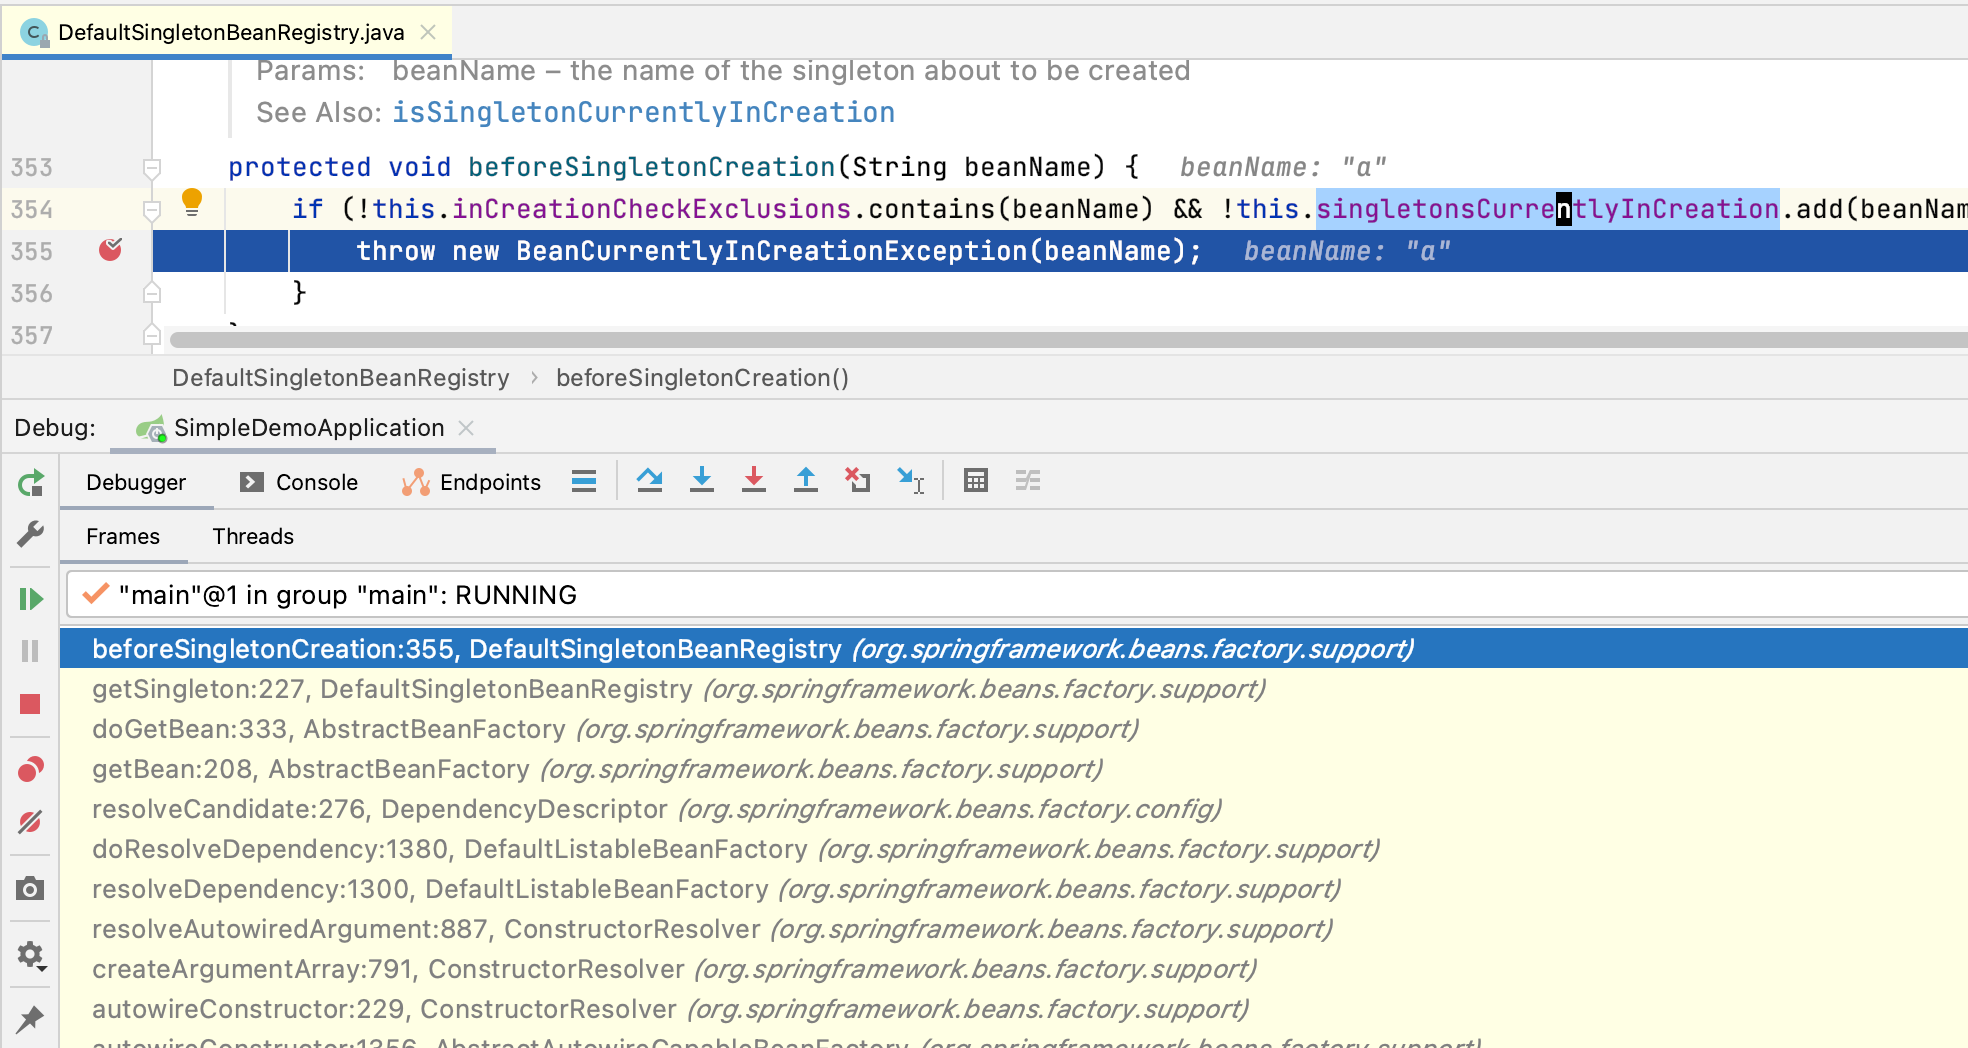Collapse the if-block fold marker at line 354
Screen dimensions: 1968x1048
[152, 210]
